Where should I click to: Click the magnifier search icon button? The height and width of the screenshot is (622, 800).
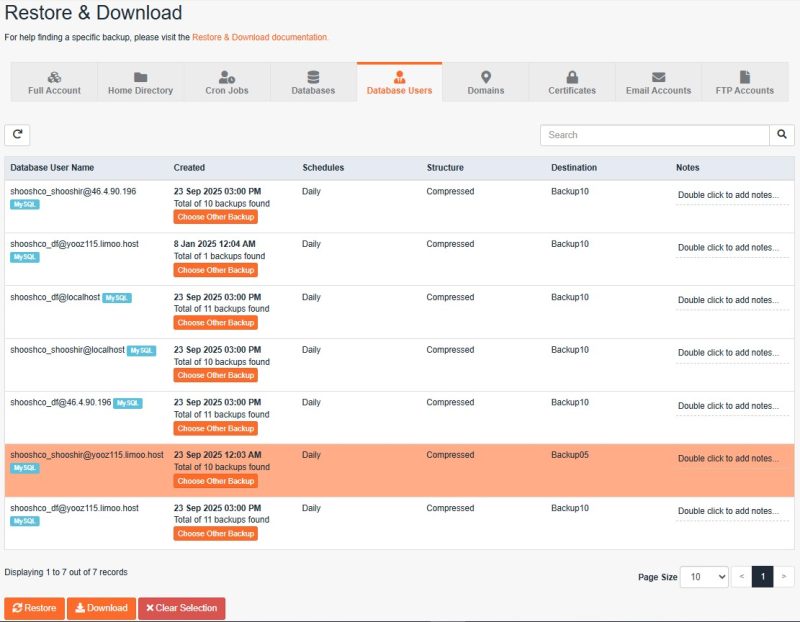click(x=782, y=135)
